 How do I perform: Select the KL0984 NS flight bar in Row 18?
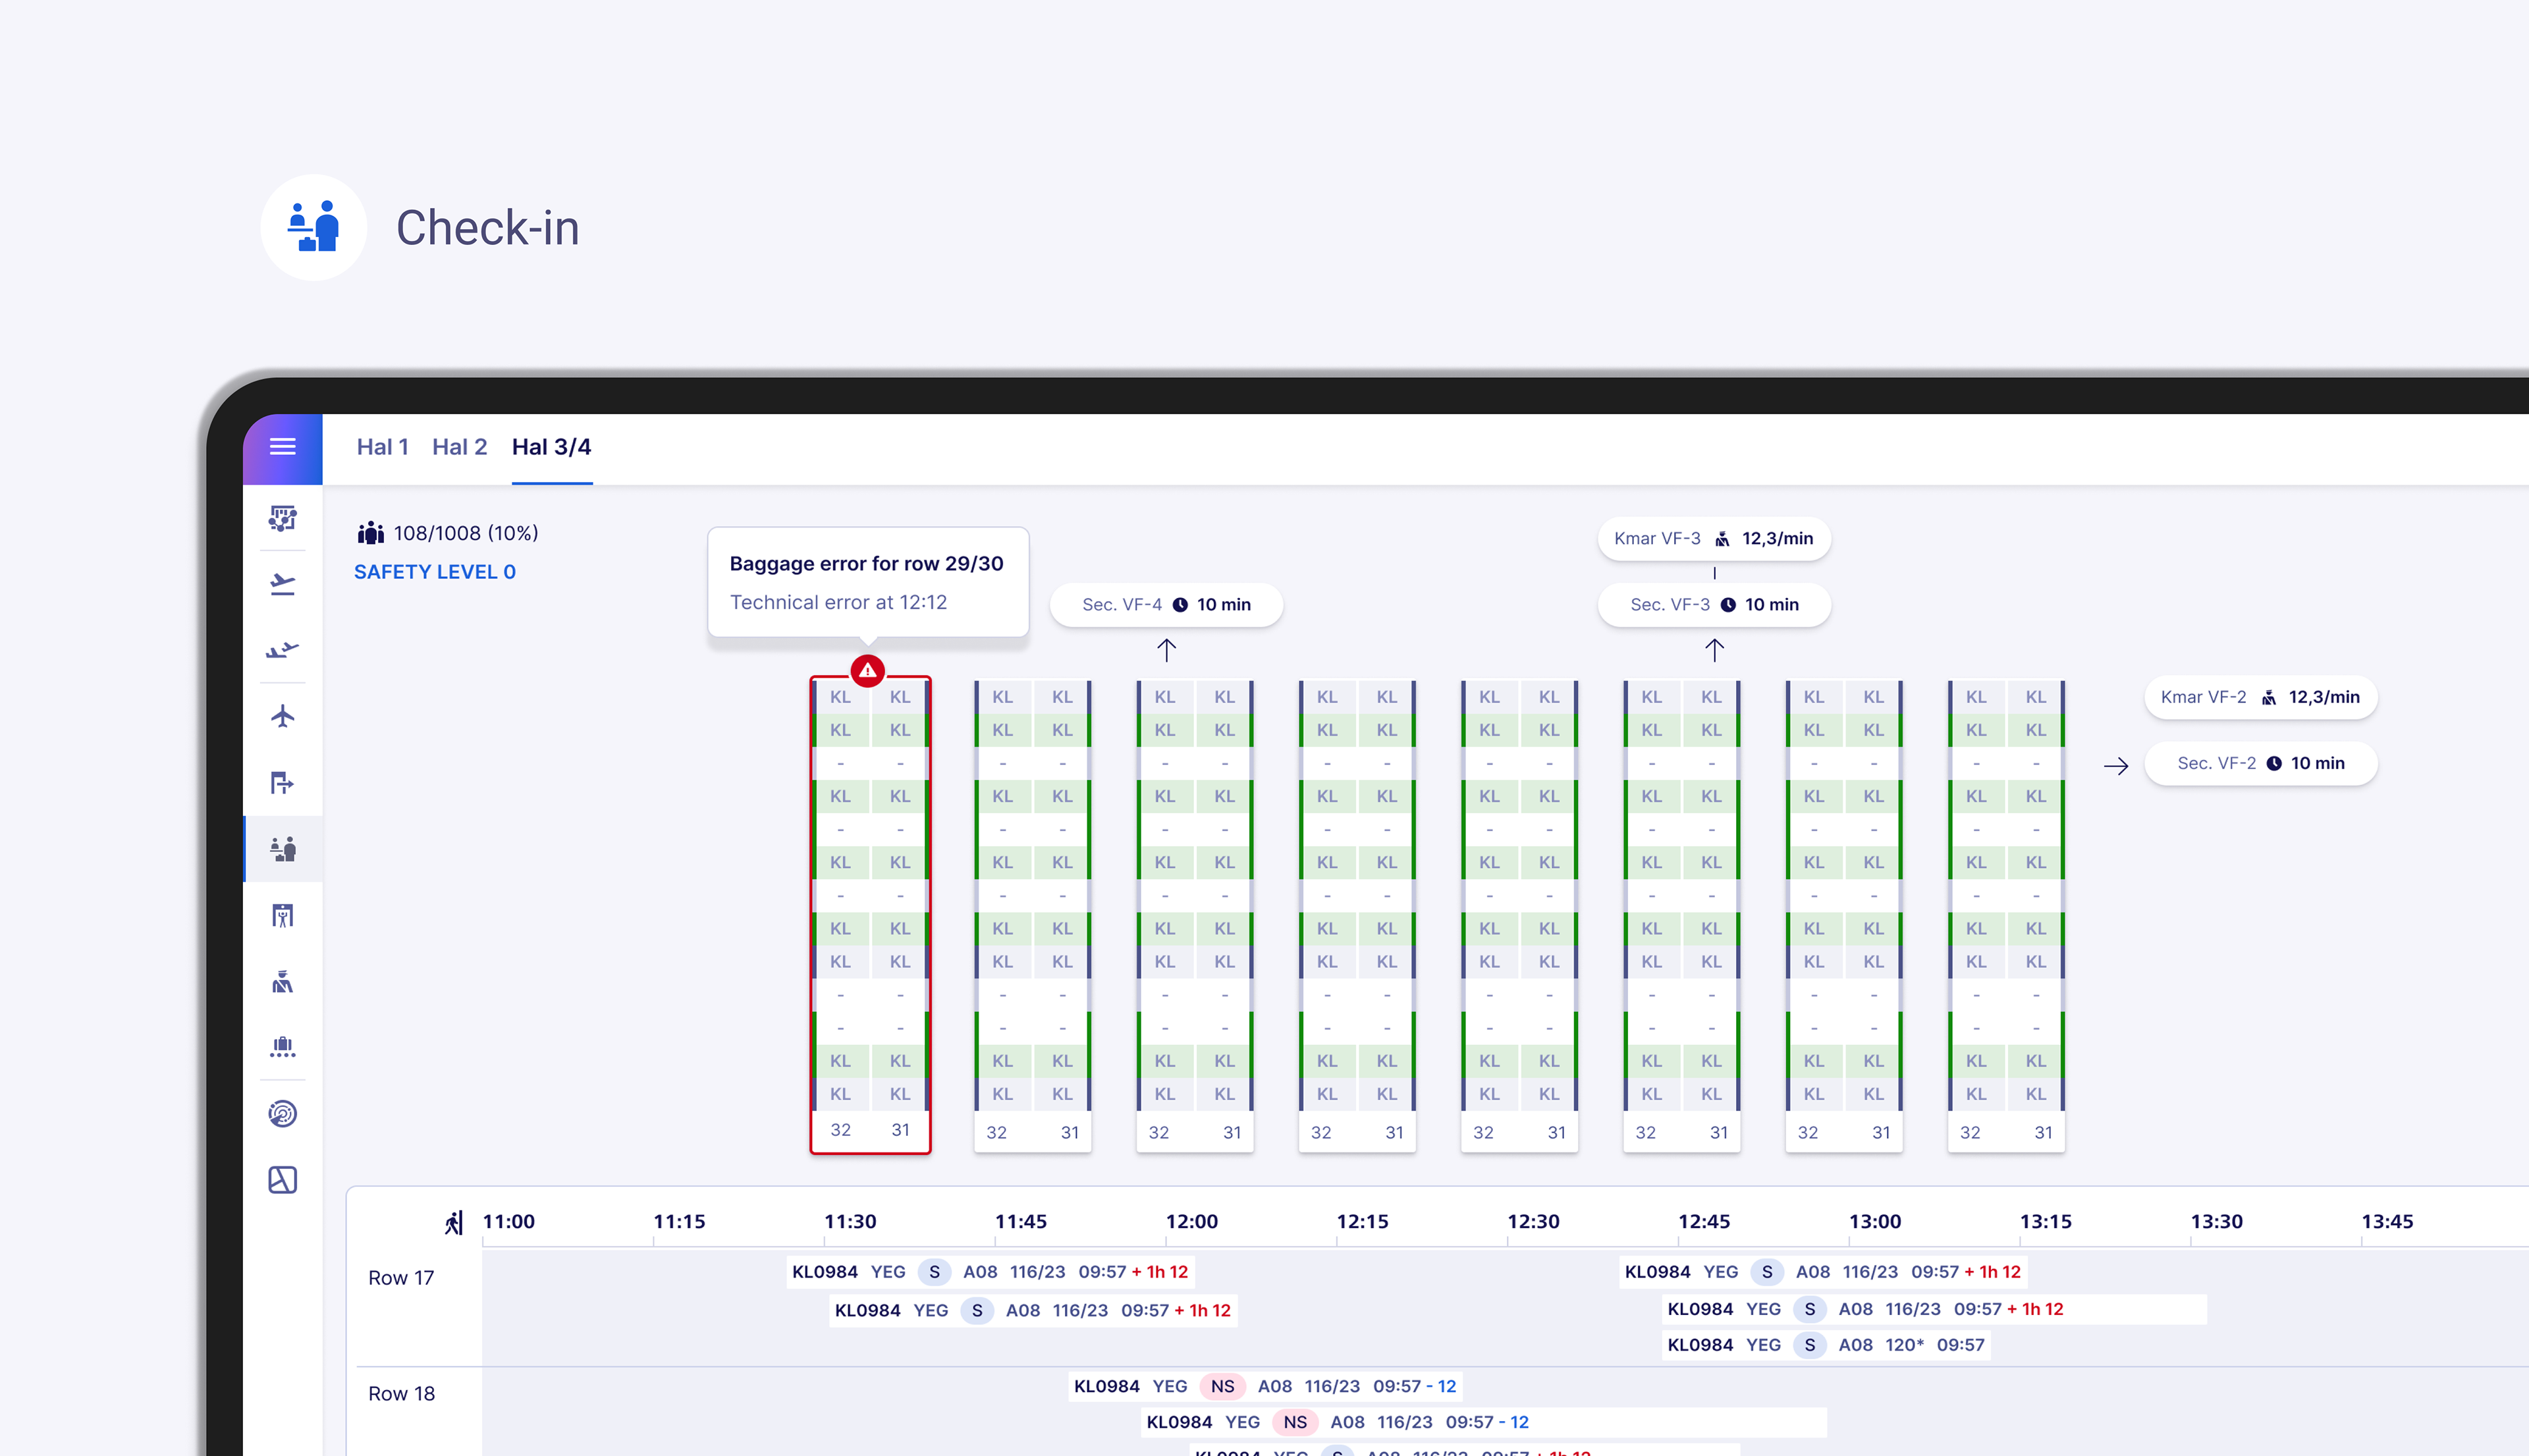coord(1265,1387)
